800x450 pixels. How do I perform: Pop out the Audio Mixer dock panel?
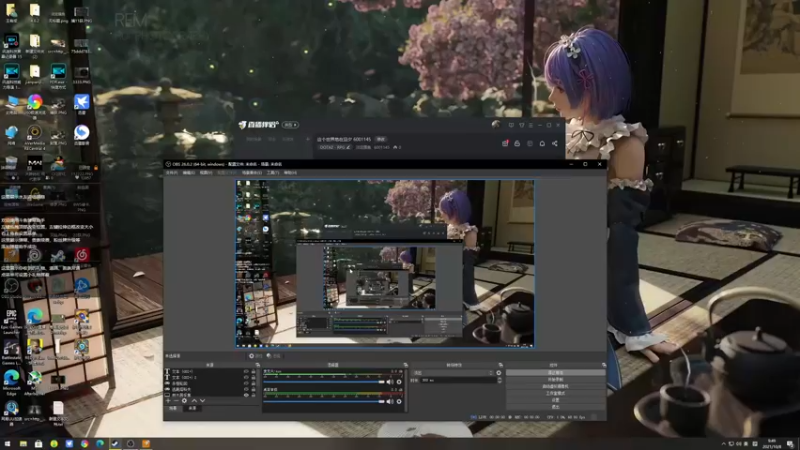[405, 365]
